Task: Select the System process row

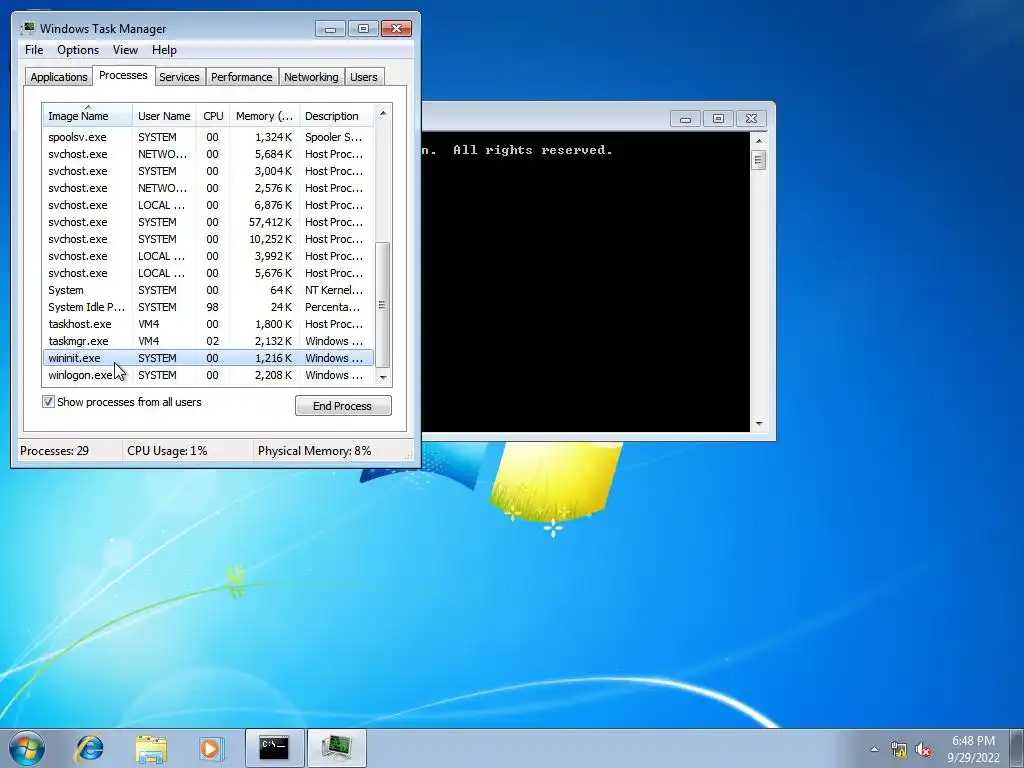Action: tap(208, 290)
